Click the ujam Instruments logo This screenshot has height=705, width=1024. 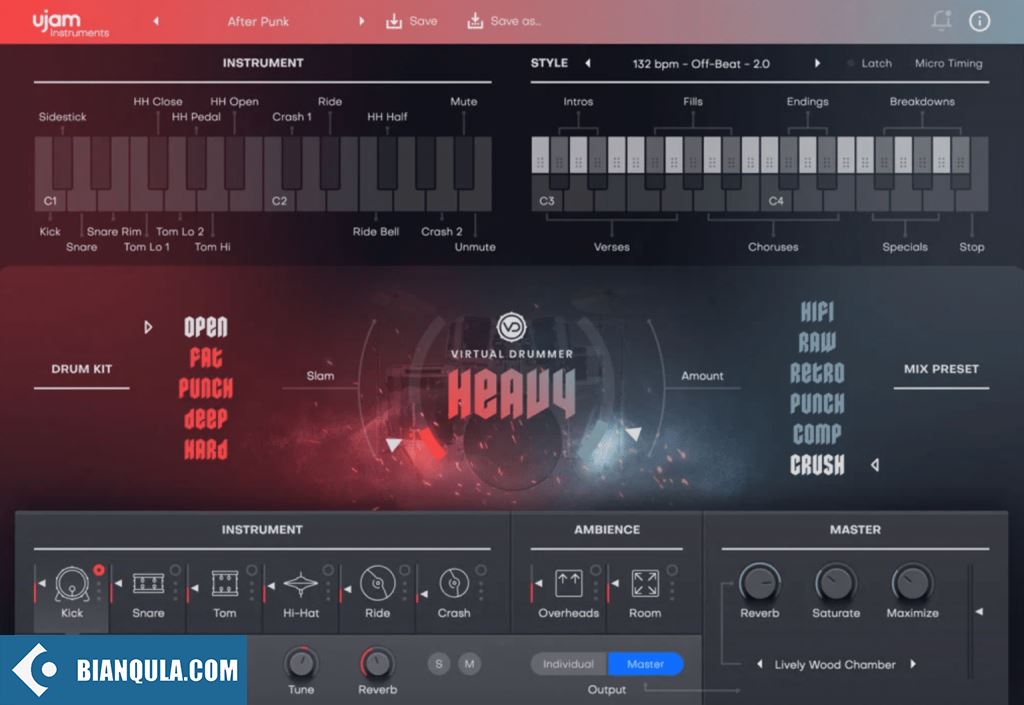coord(71,23)
